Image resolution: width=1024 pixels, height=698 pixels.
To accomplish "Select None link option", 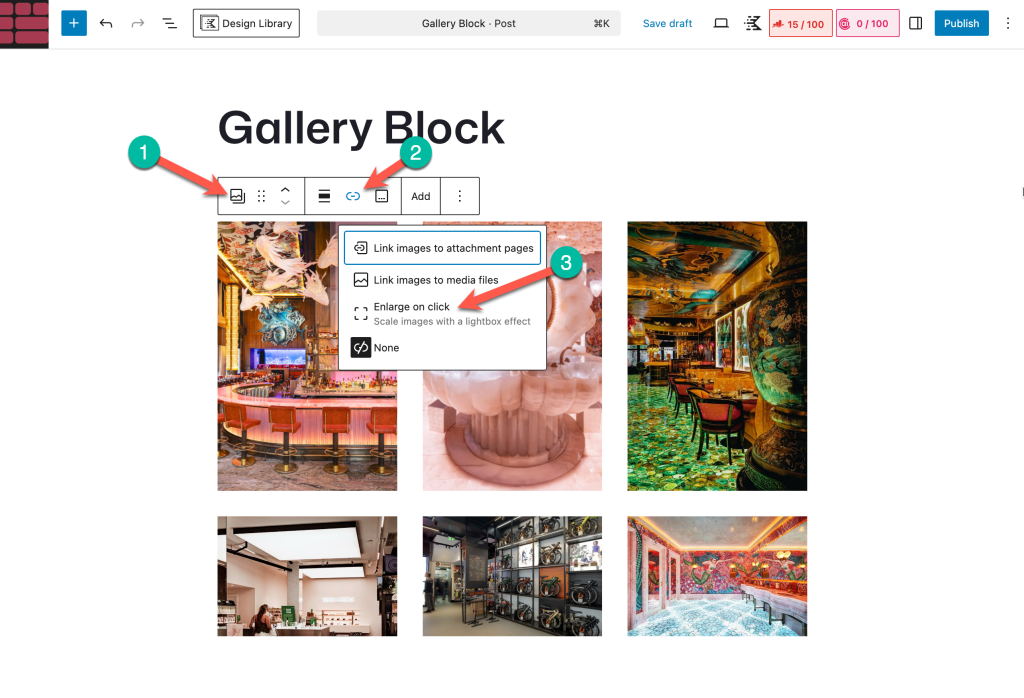I will tap(386, 348).
